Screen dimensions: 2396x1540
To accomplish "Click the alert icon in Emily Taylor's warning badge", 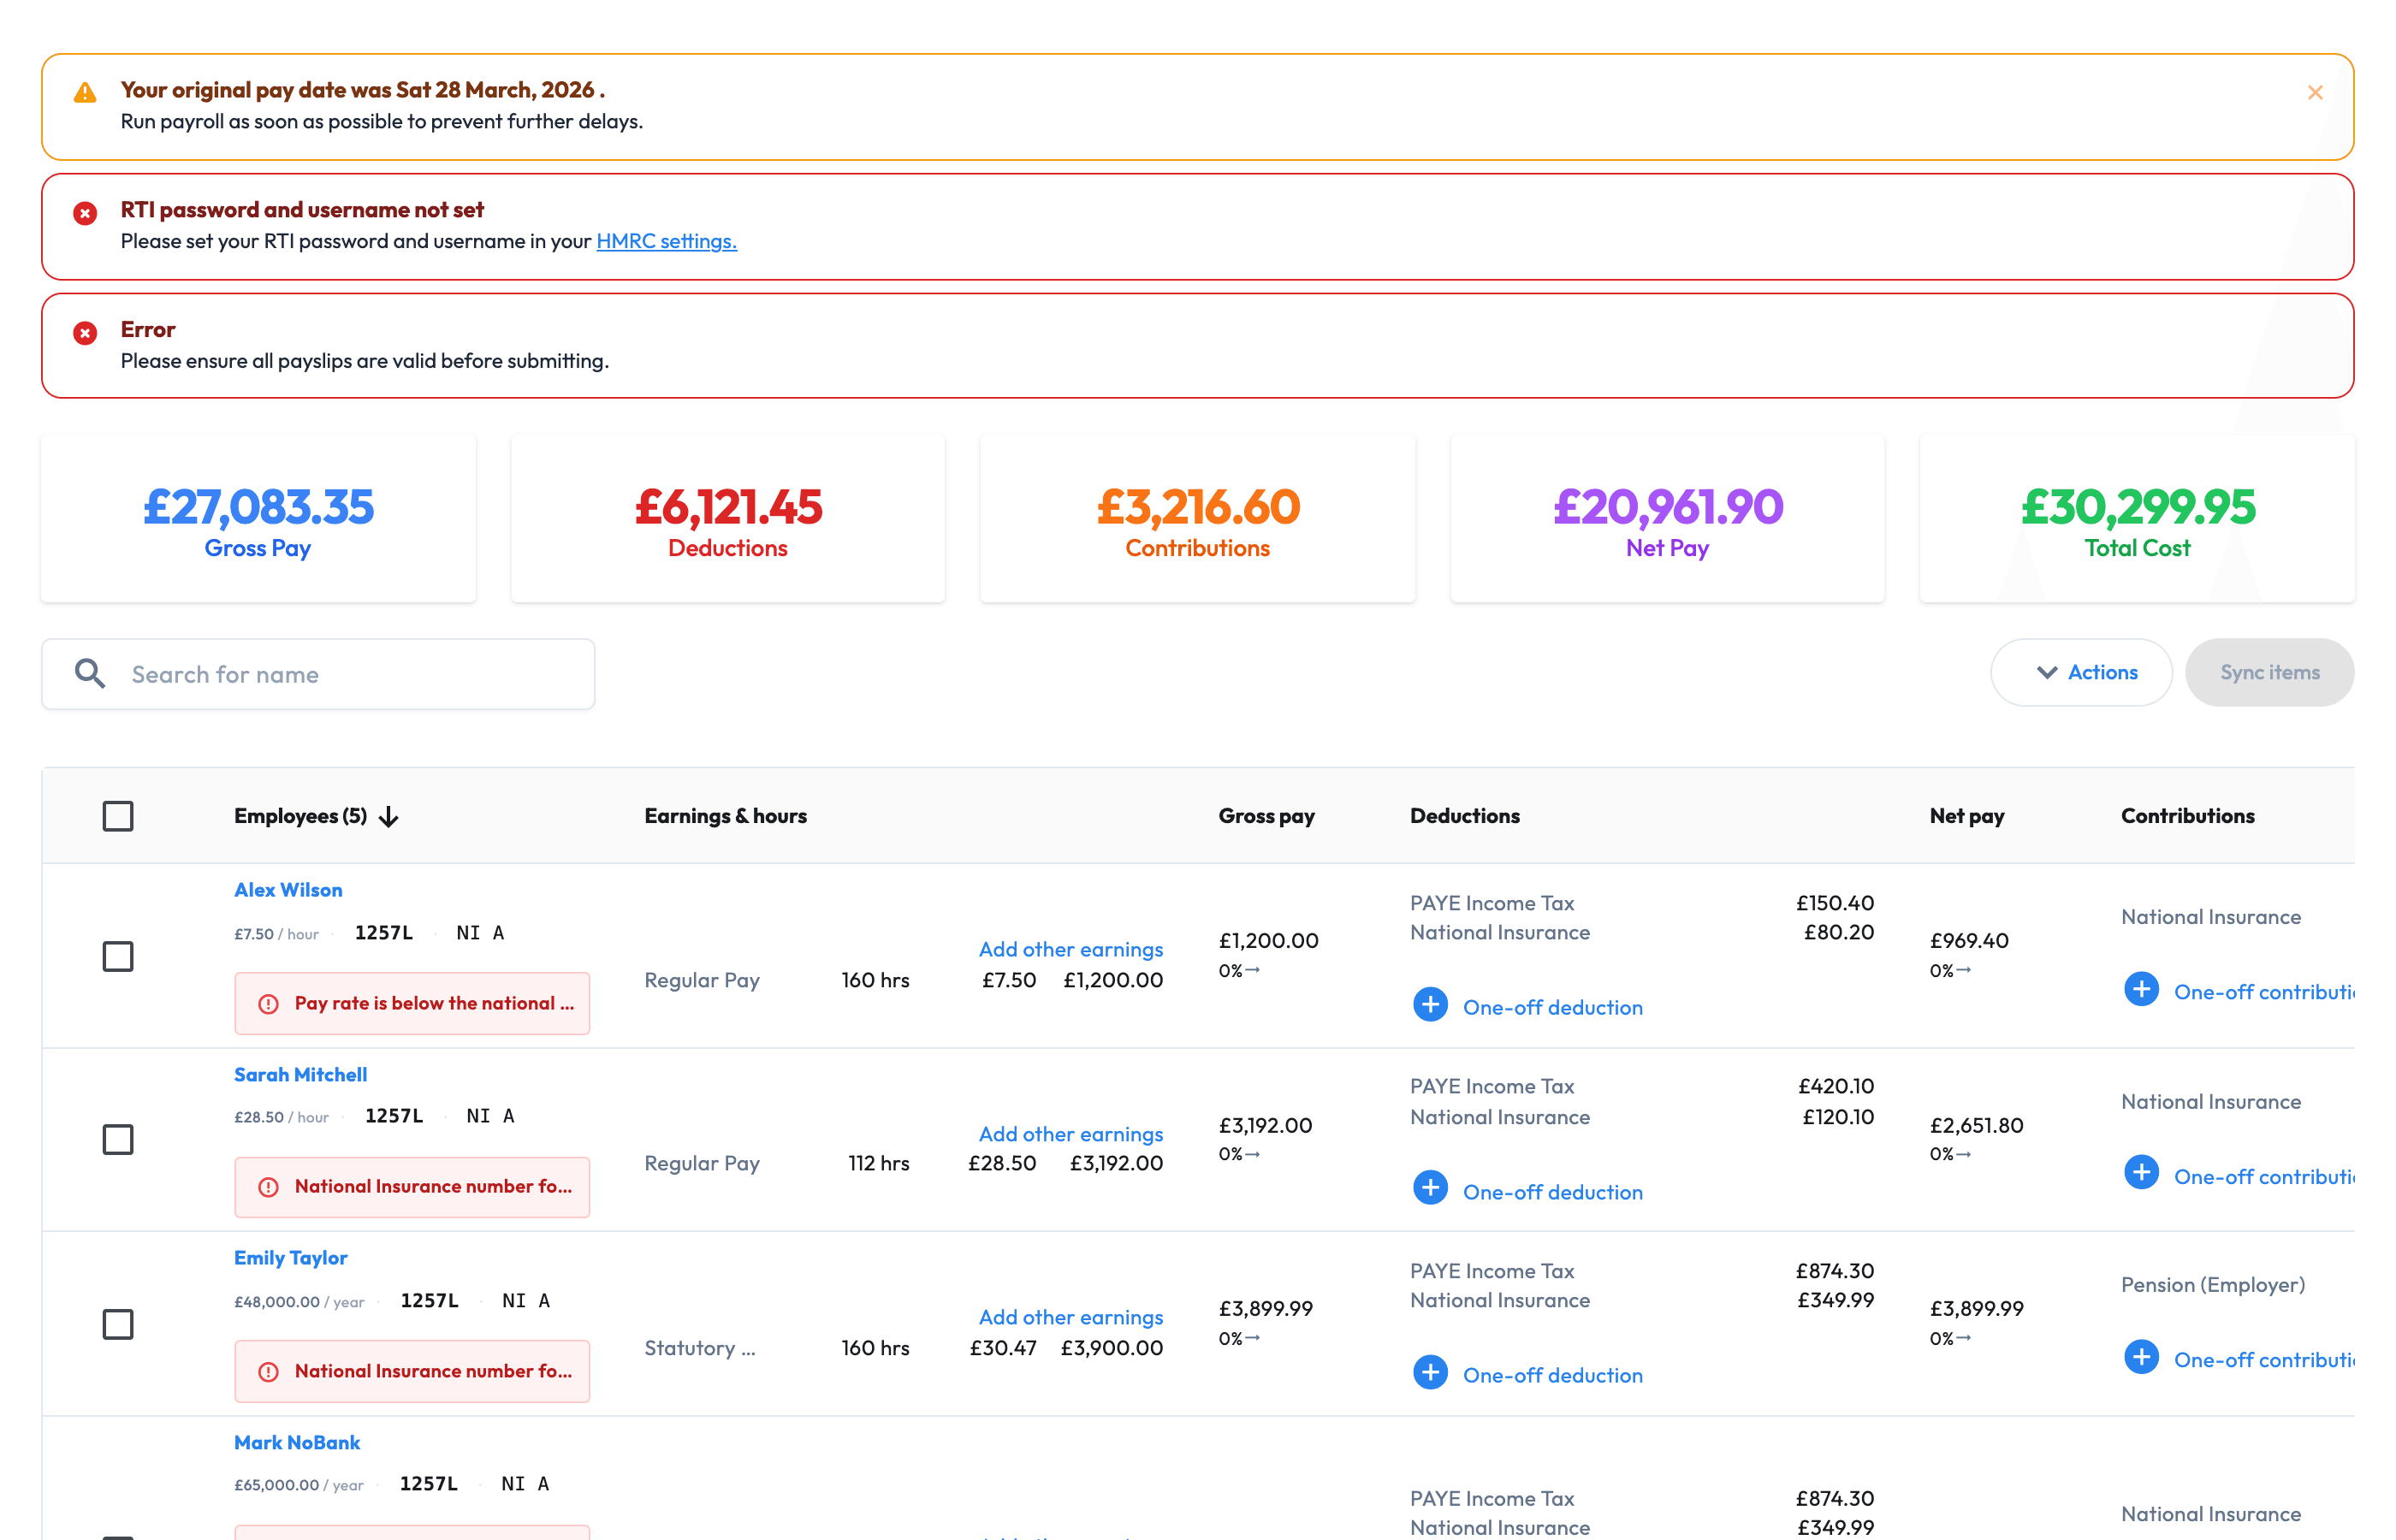I will (268, 1372).
